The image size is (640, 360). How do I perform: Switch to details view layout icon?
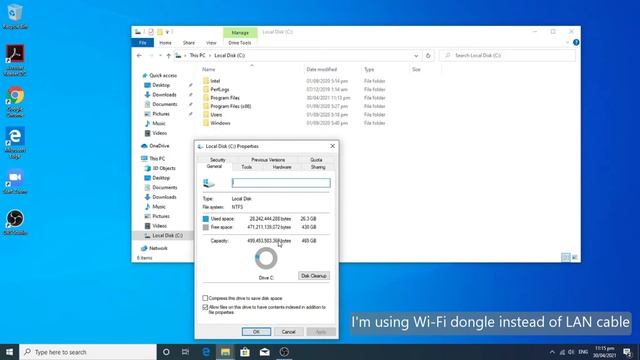pyautogui.click(x=566, y=257)
